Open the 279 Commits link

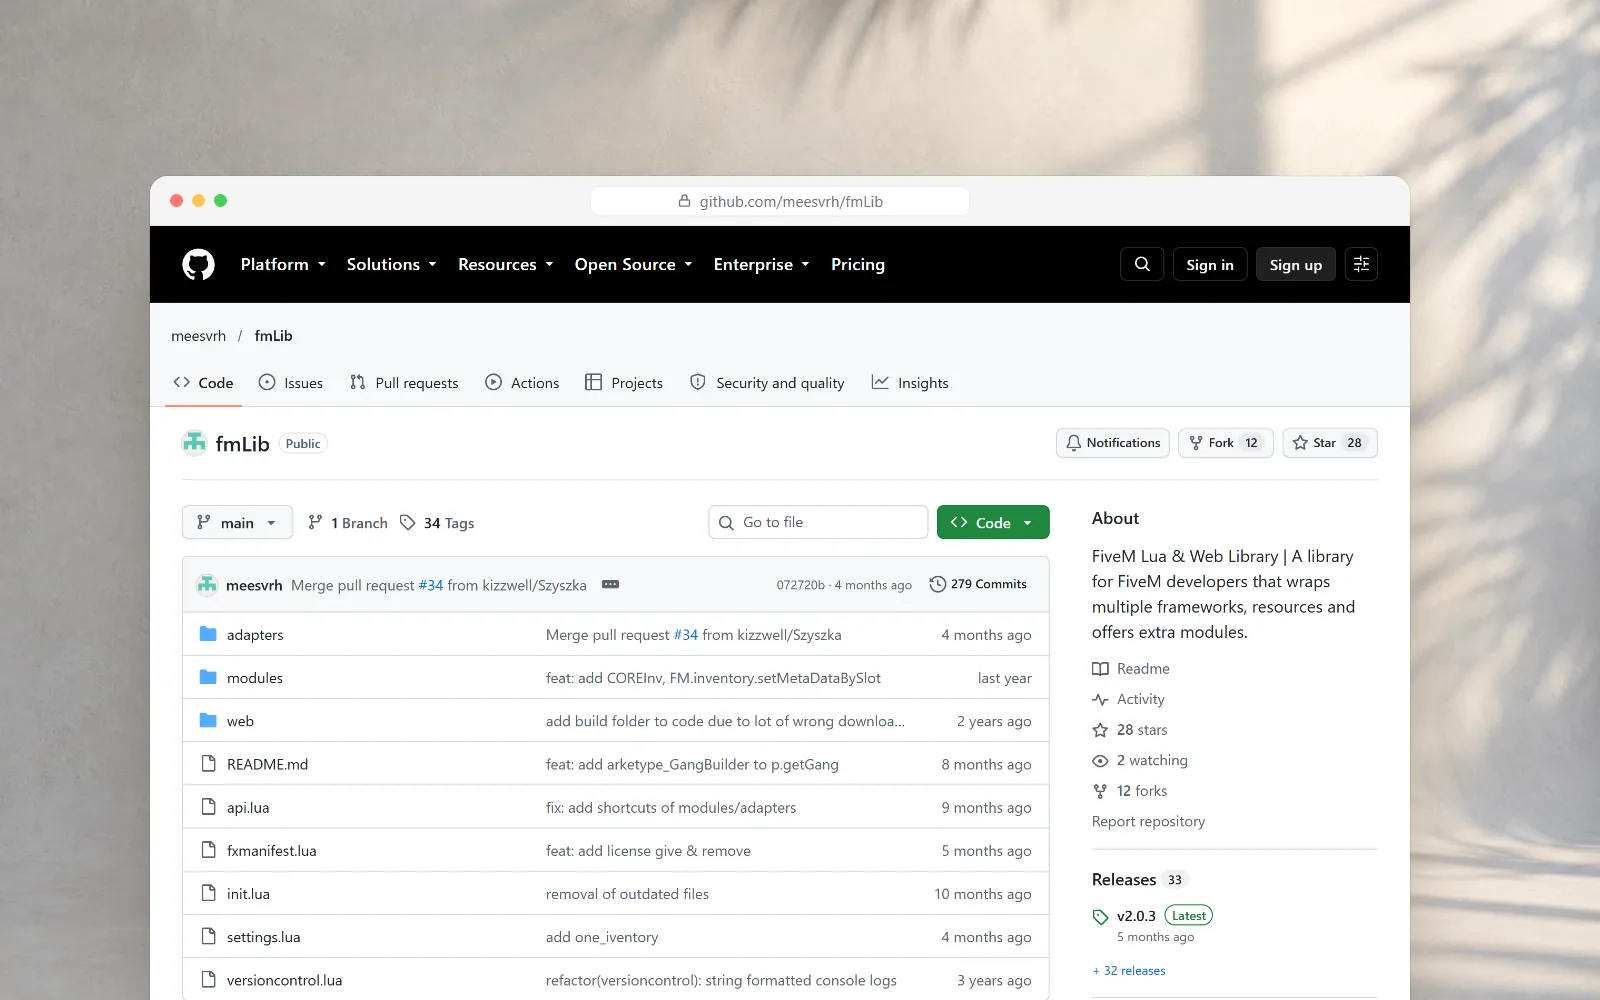coord(978,584)
